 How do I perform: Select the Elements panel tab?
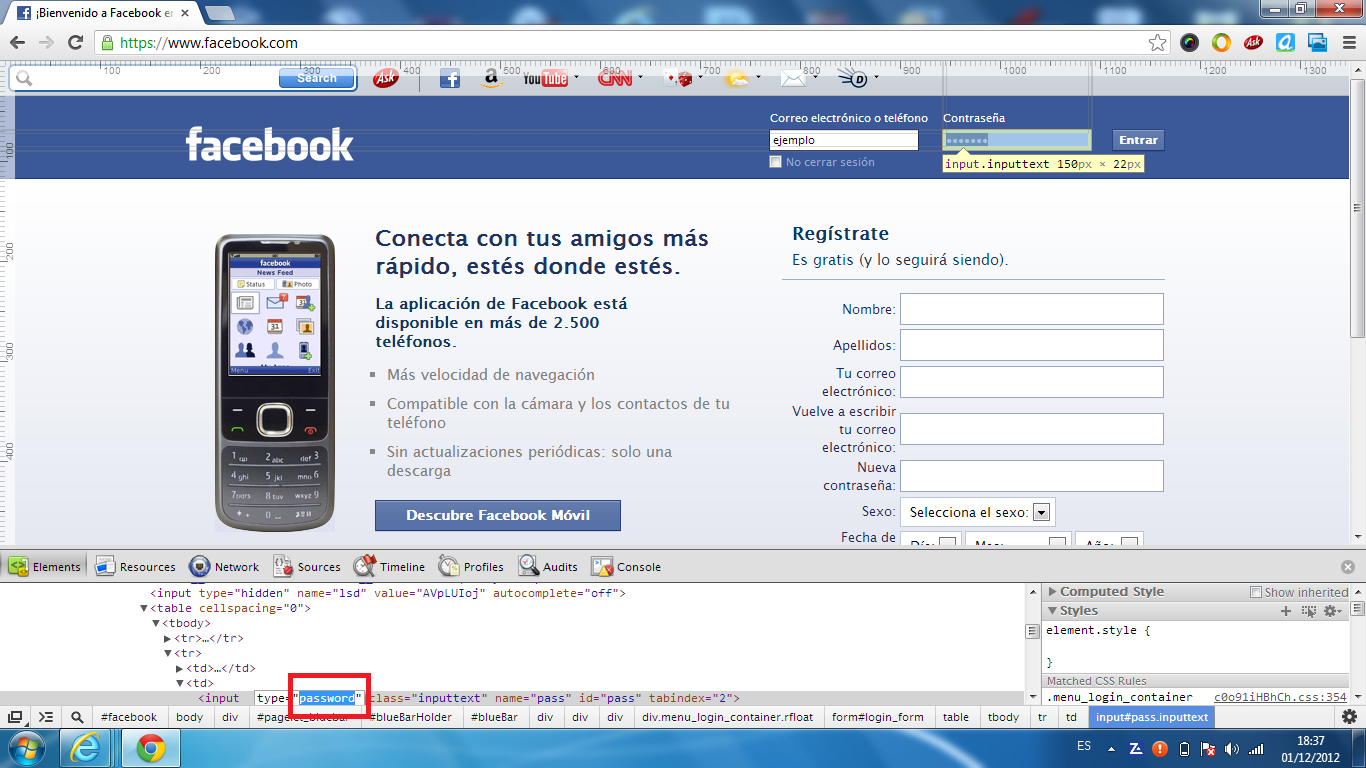point(44,566)
